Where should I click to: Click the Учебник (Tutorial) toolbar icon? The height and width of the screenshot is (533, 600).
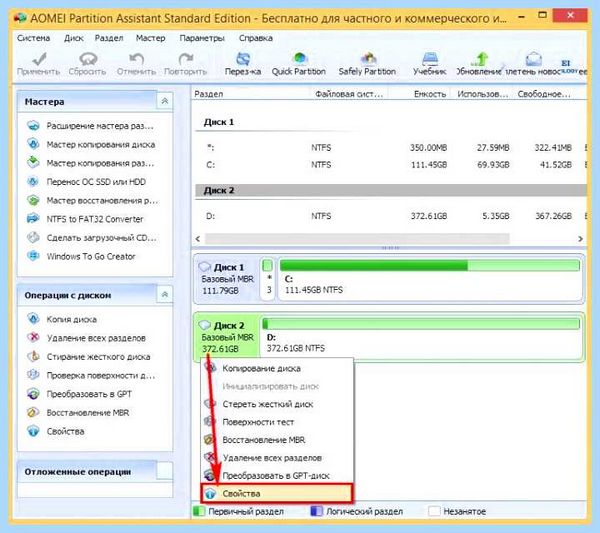tap(430, 64)
